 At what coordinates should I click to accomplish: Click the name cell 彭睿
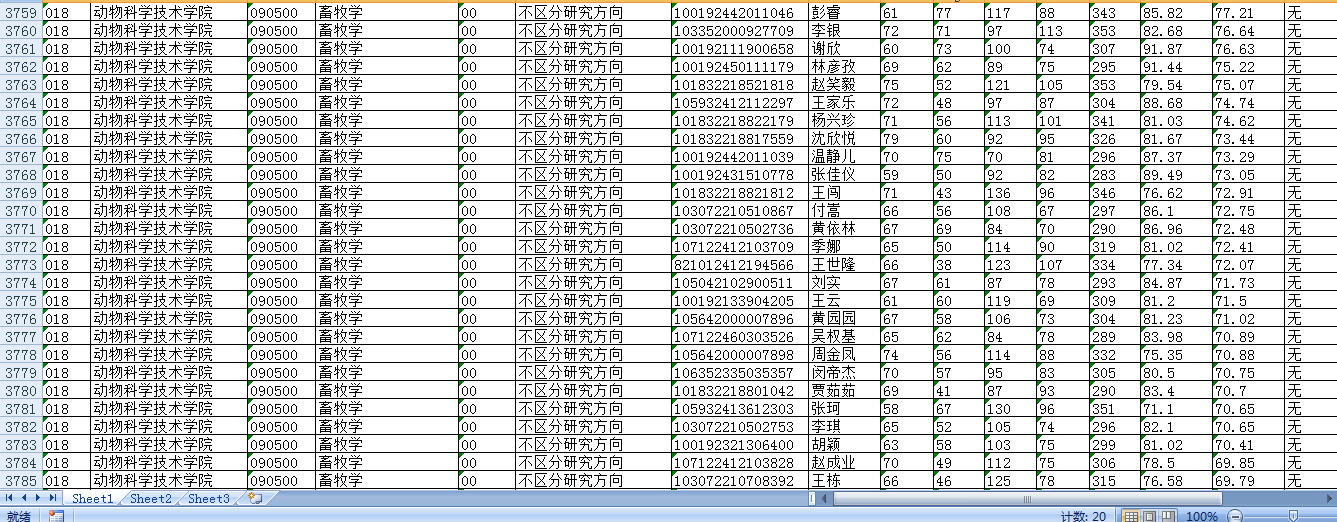(843, 13)
